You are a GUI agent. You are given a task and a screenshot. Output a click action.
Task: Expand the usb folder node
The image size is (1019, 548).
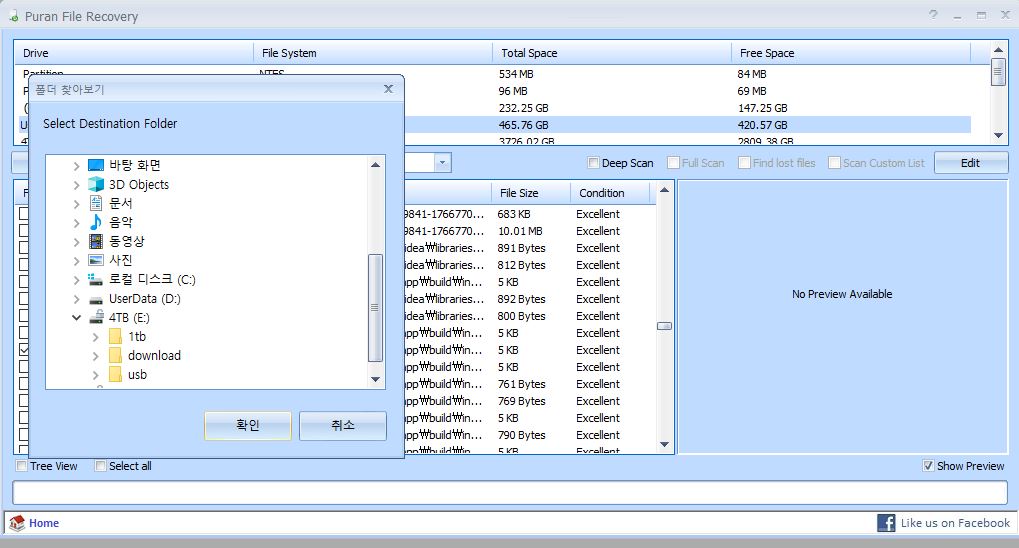[96, 375]
